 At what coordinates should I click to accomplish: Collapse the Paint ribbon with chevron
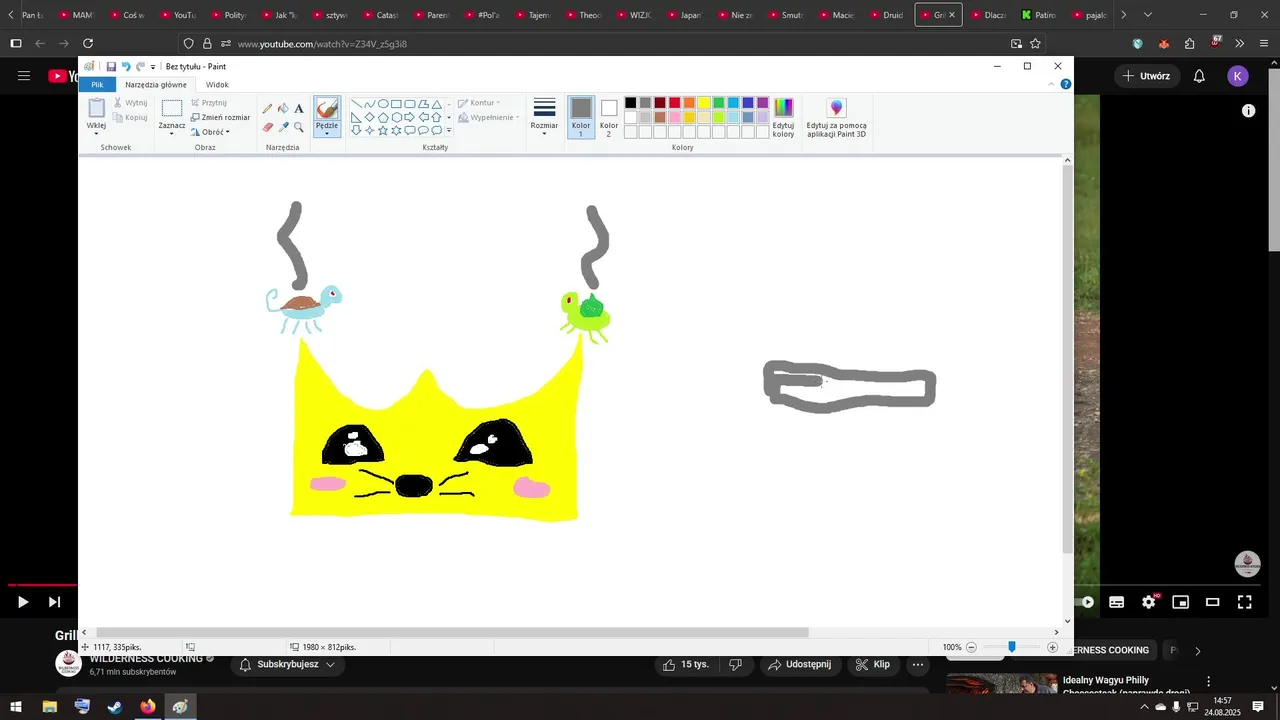tap(1051, 84)
